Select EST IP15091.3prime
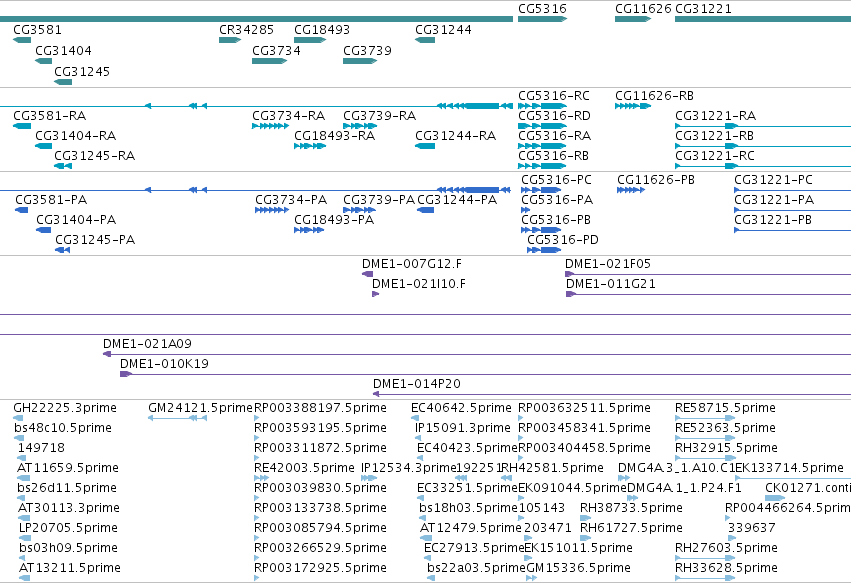 (419, 438)
